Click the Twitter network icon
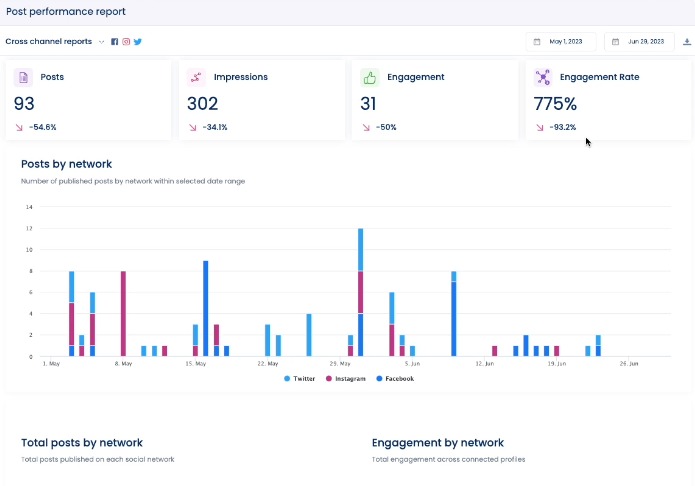 [138, 42]
